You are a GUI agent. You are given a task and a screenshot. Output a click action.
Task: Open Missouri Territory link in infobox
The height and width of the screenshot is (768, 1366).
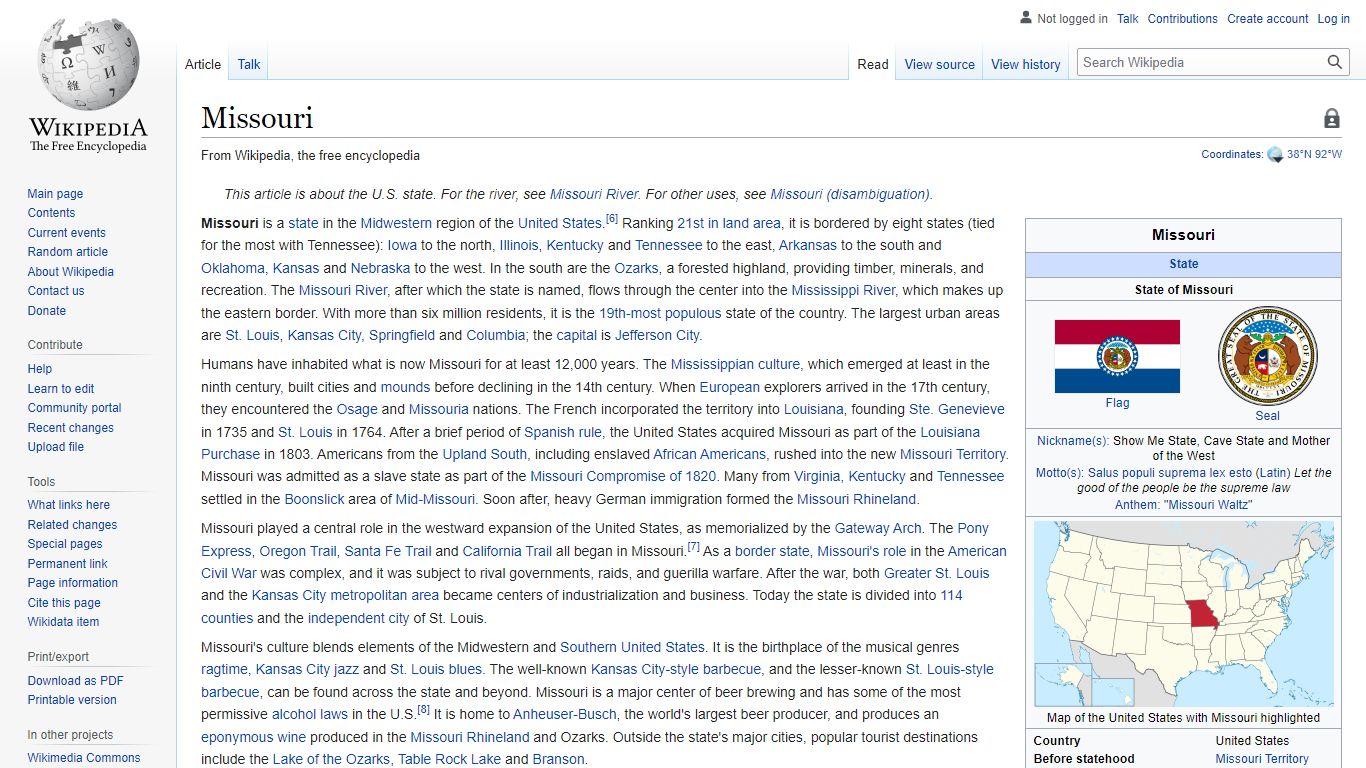[x=1262, y=759]
